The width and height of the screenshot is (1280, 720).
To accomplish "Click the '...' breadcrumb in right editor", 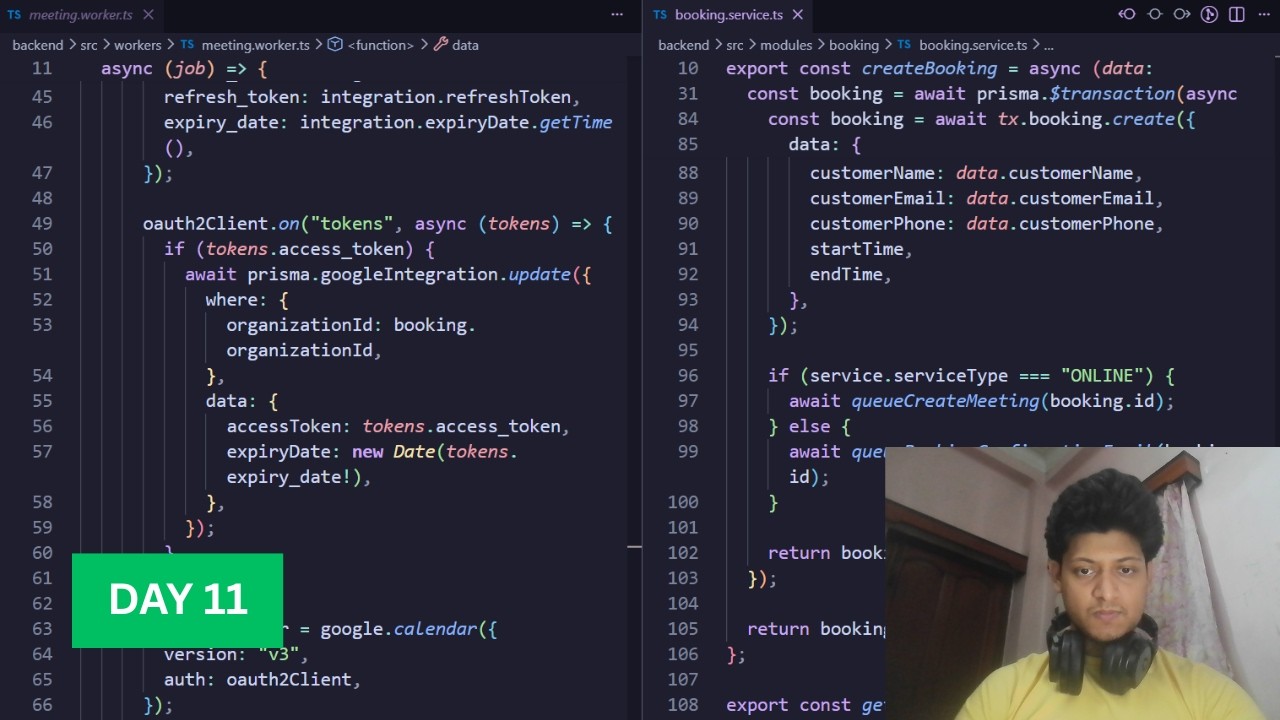I will (x=1048, y=45).
